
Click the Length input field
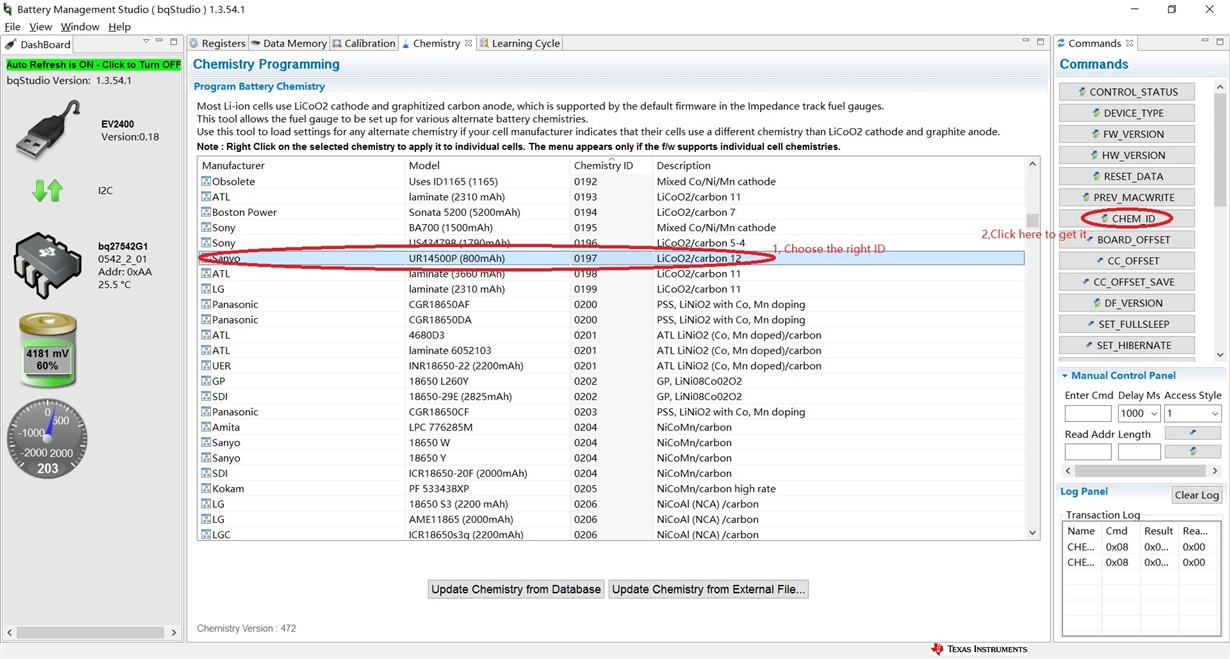pos(1139,452)
